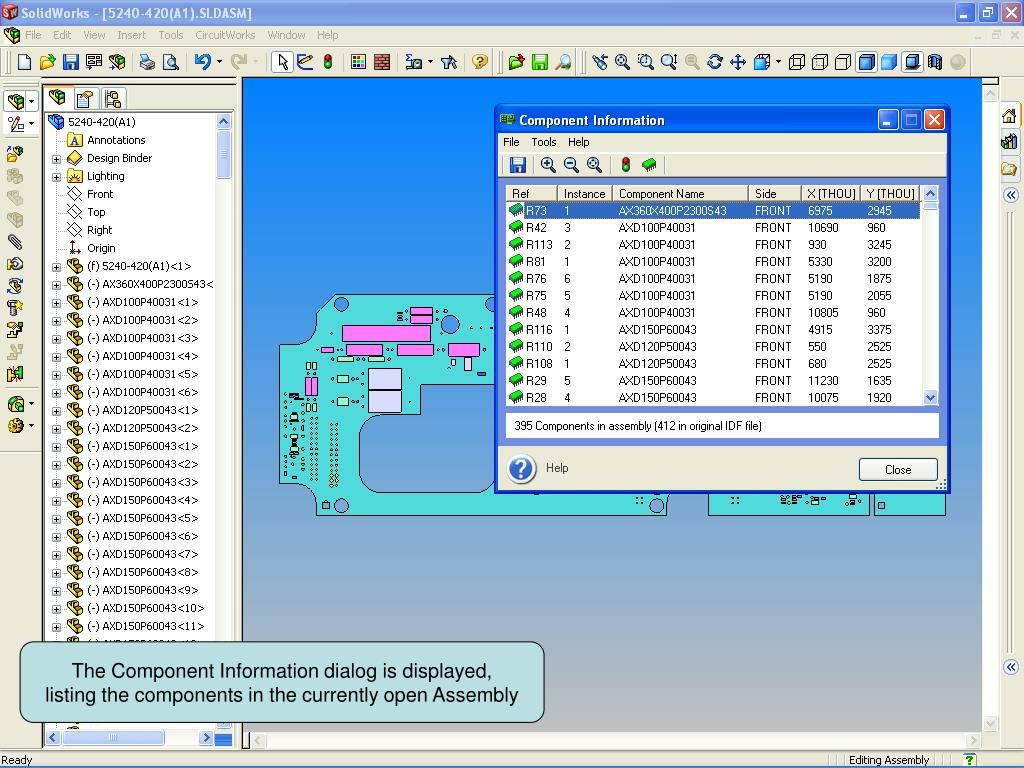Screen dimensions: 1024x768
Task: Expand the AXD100P40031<1> component node
Action: (x=56, y=303)
